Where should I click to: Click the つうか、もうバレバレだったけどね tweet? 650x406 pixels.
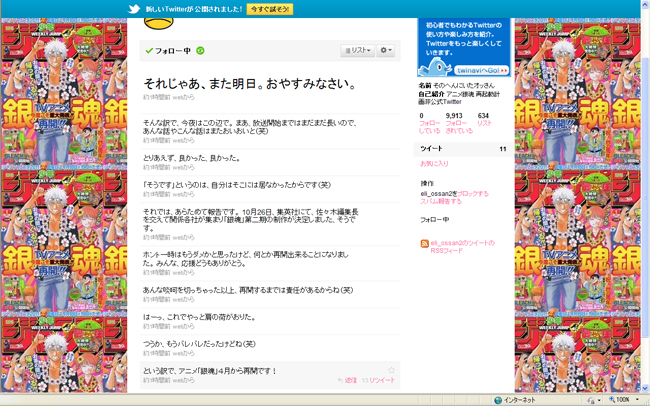pyautogui.click(x=199, y=344)
